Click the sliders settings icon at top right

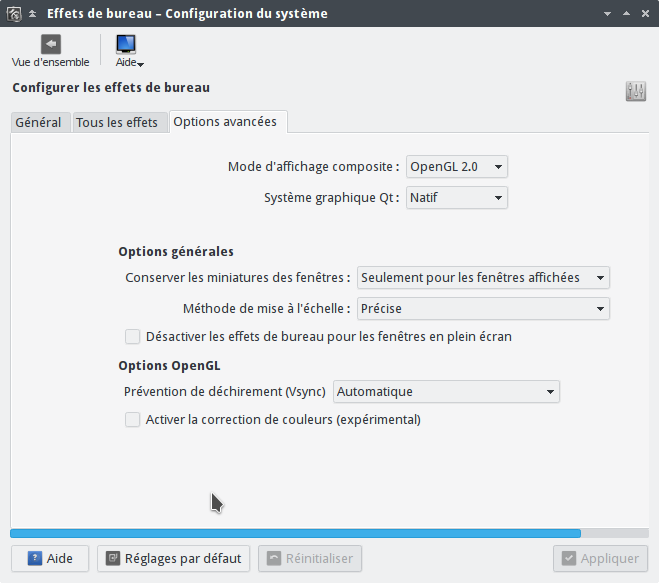(x=635, y=91)
